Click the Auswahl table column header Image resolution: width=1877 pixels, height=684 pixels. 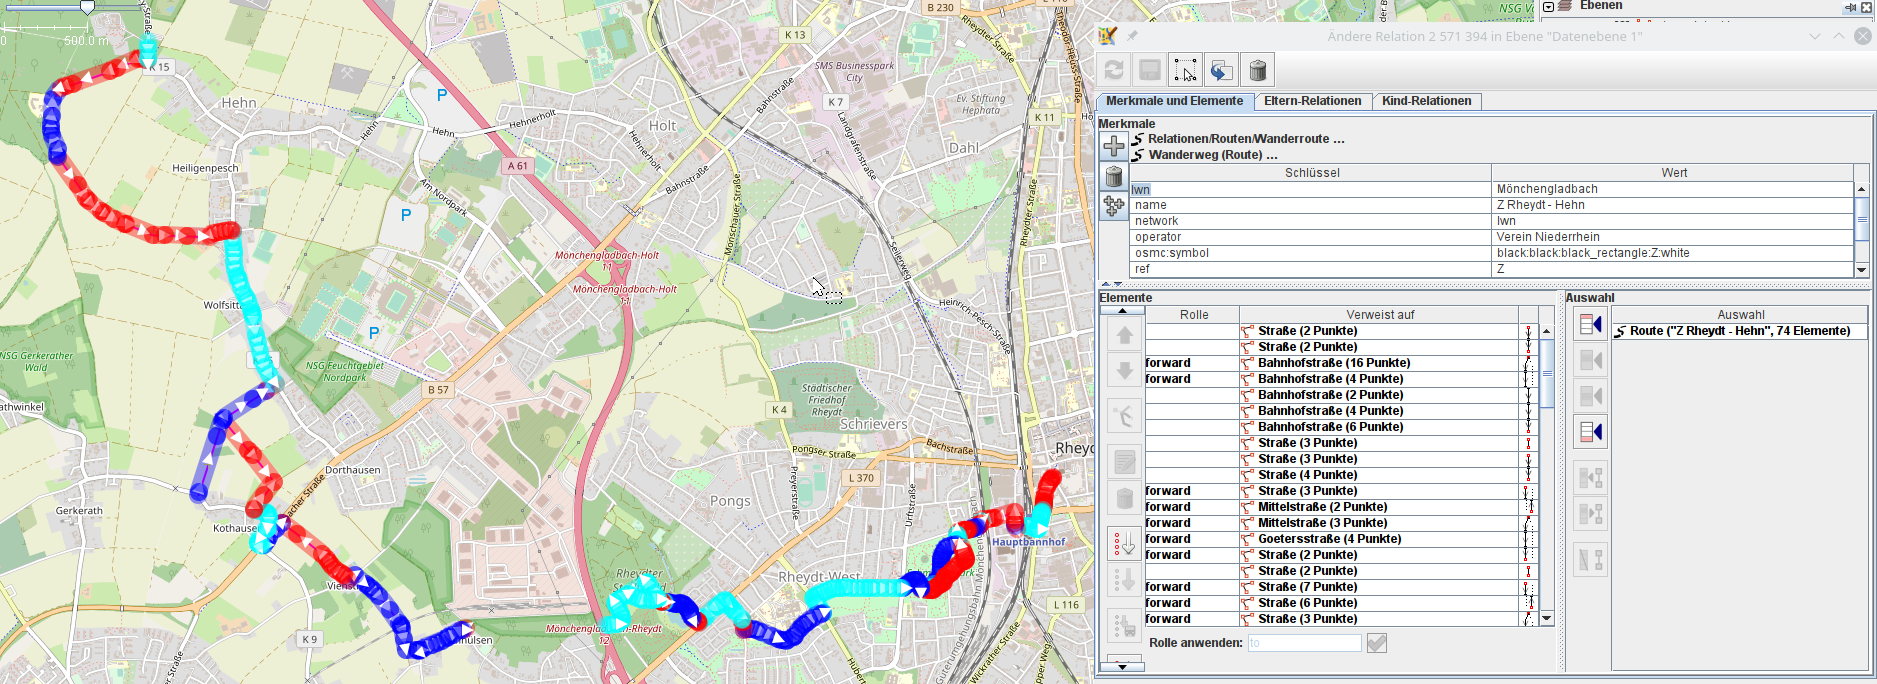(1740, 315)
